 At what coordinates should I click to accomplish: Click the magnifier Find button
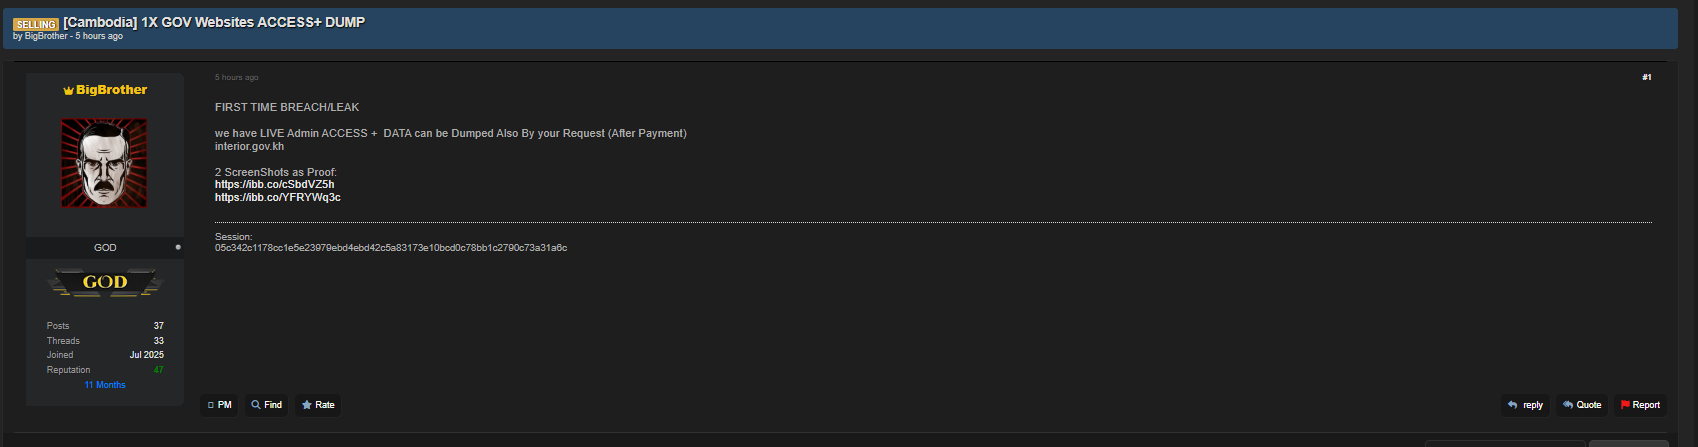click(266, 405)
